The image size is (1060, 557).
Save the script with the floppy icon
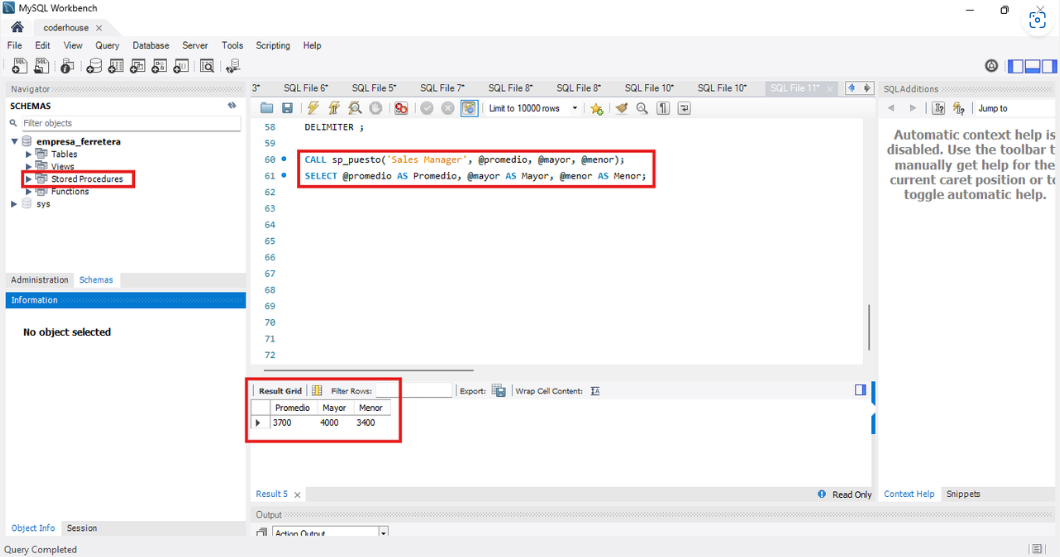pos(287,108)
